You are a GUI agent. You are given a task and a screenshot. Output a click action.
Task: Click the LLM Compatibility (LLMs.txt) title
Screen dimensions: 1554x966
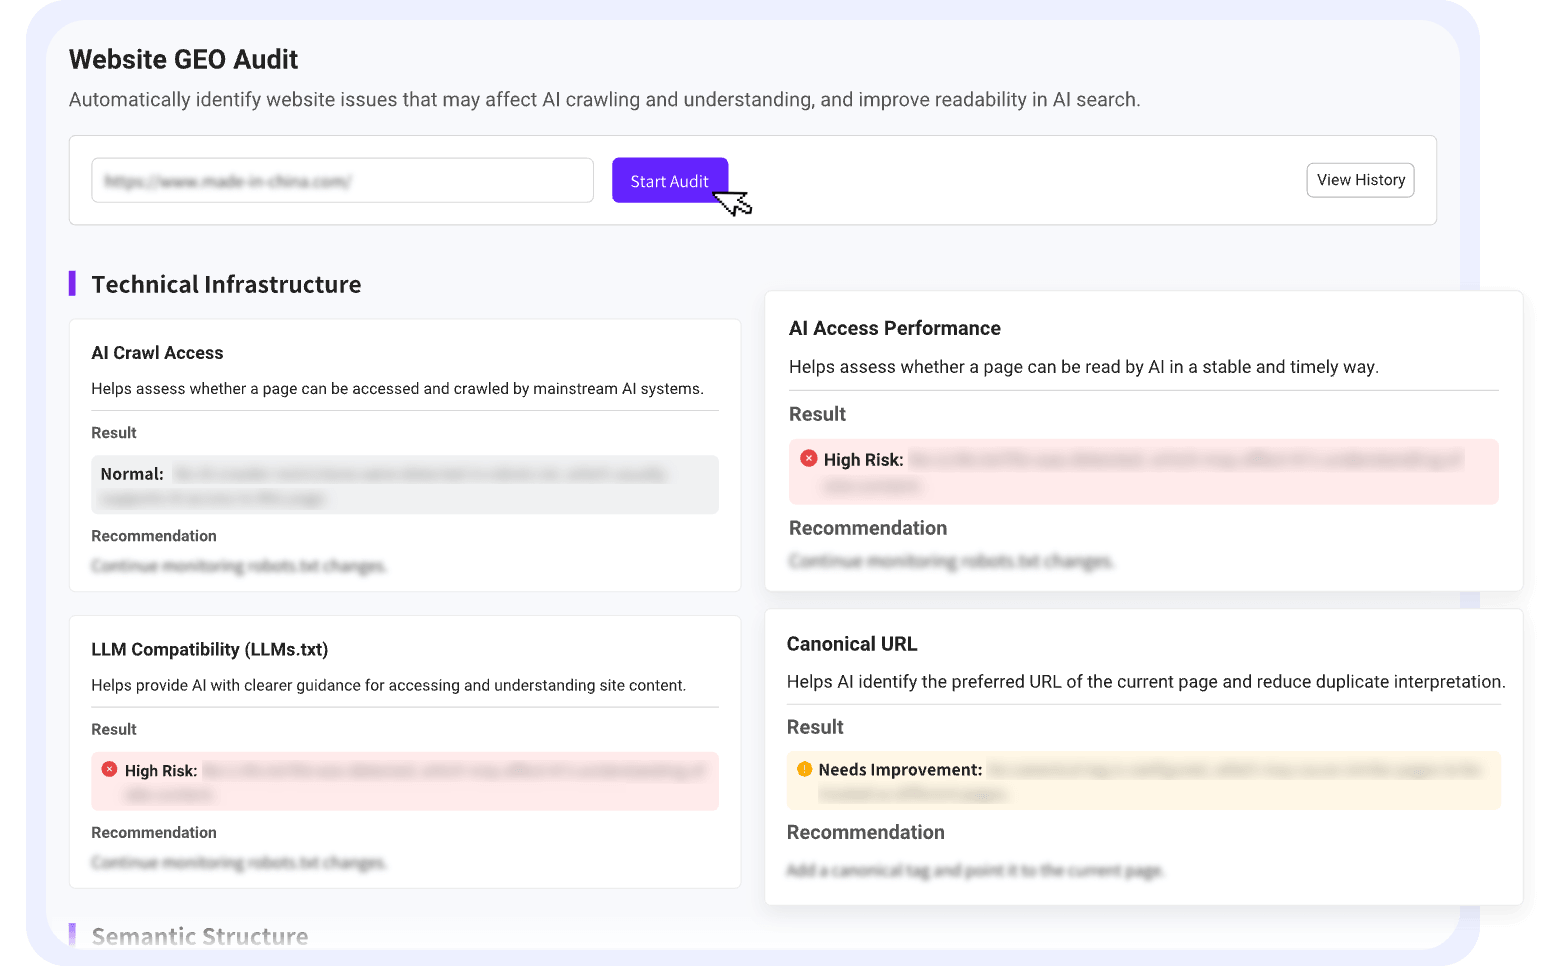click(209, 649)
